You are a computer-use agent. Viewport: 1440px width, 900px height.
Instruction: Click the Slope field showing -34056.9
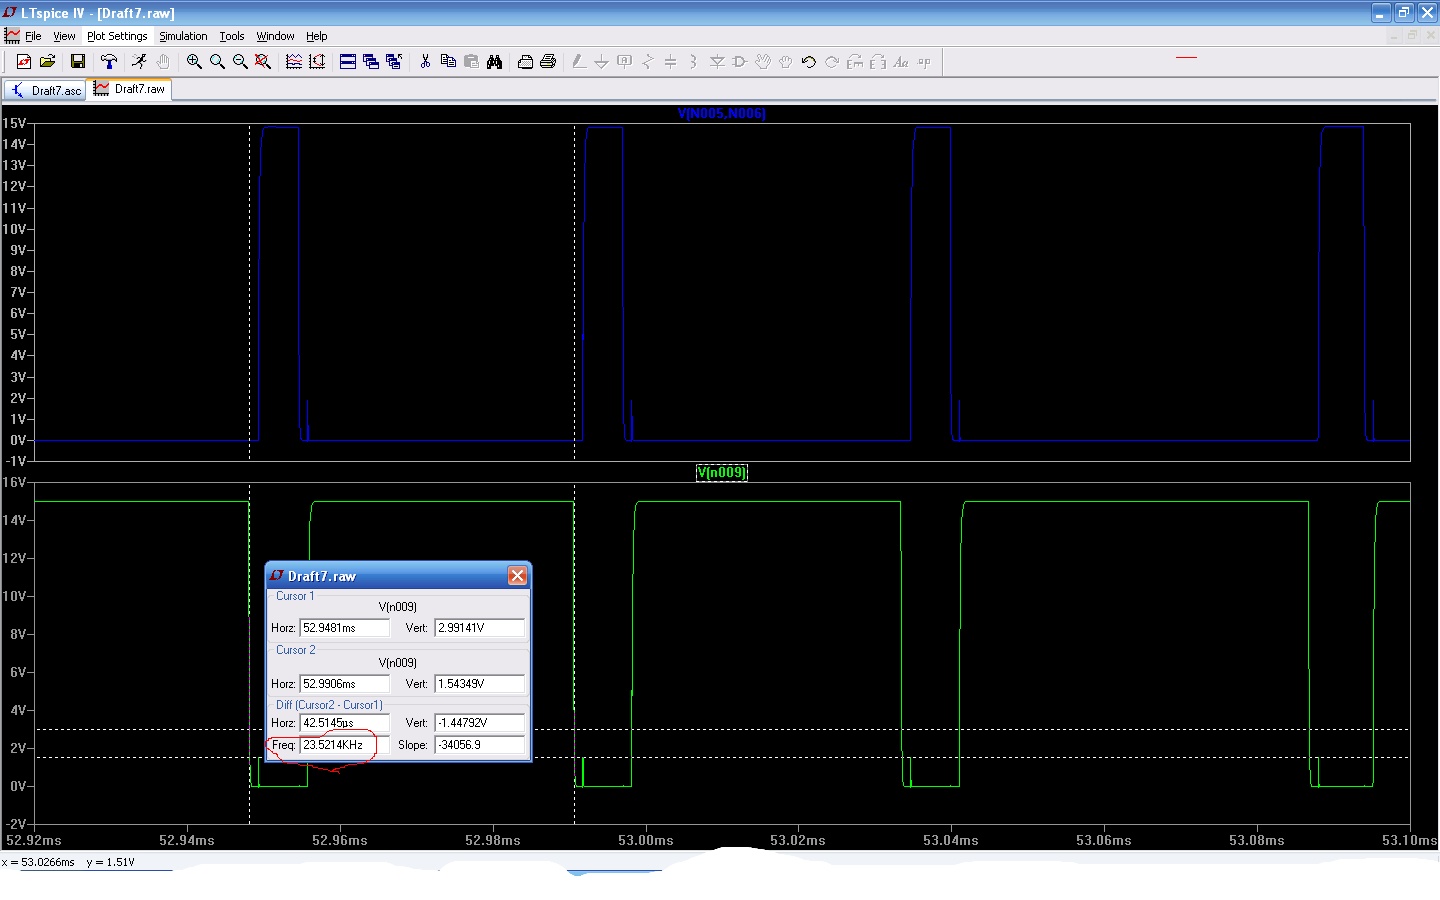pyautogui.click(x=479, y=745)
